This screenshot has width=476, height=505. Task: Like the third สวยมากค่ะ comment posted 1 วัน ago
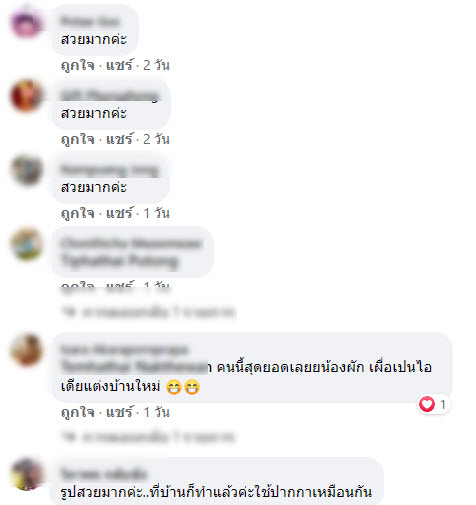click(x=78, y=213)
